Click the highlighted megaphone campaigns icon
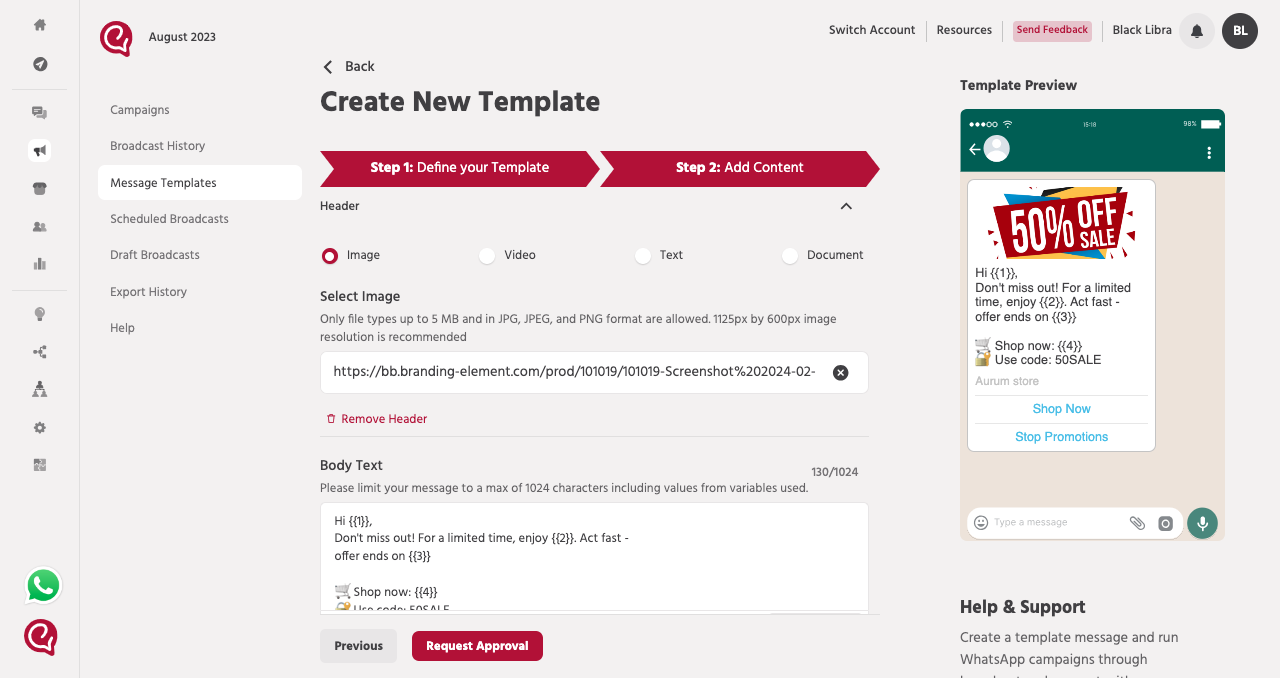The height and width of the screenshot is (678, 1280). tap(39, 149)
